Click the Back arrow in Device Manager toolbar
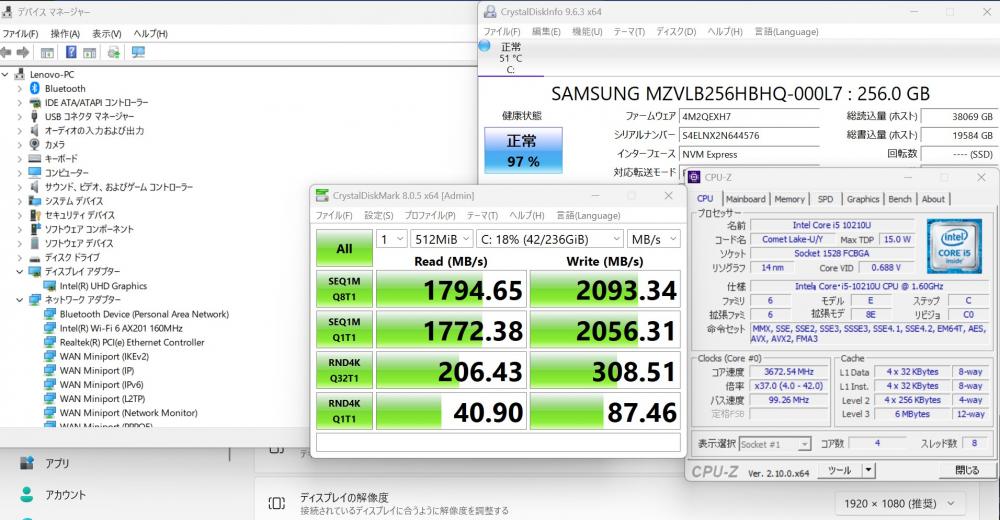Image resolution: width=1000 pixels, height=520 pixels. (6, 52)
